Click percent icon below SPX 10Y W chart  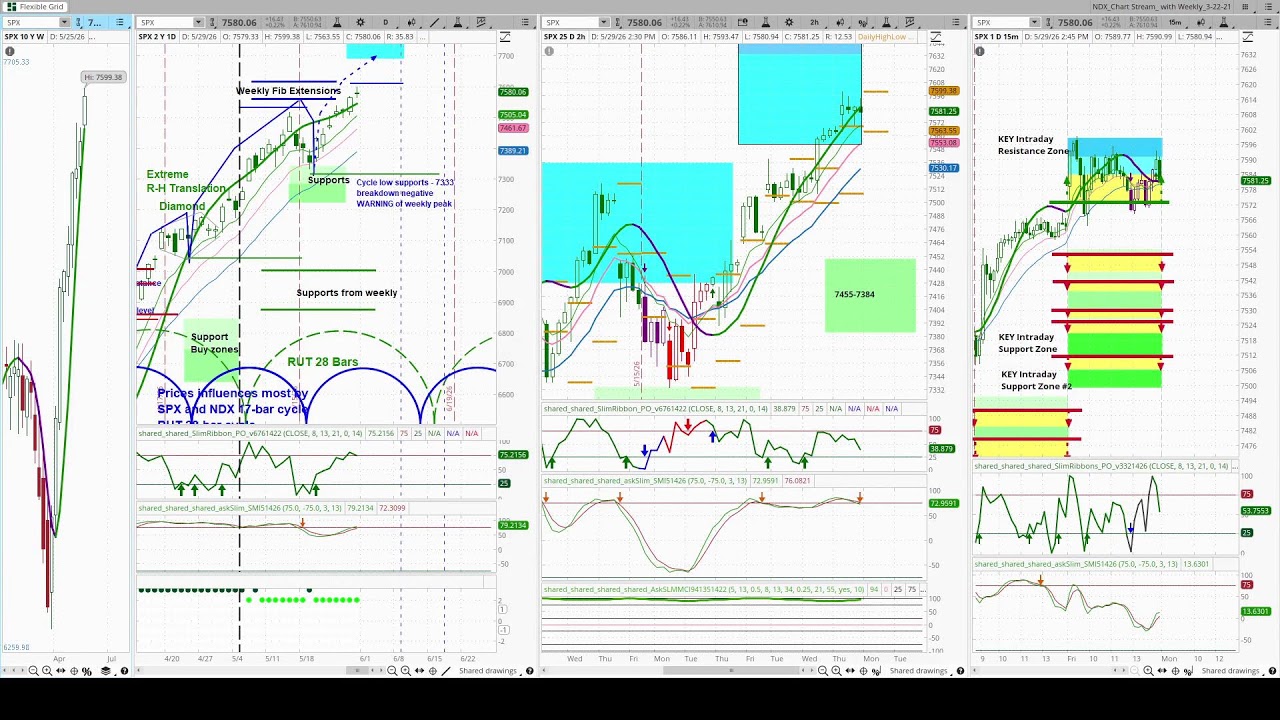point(87,670)
